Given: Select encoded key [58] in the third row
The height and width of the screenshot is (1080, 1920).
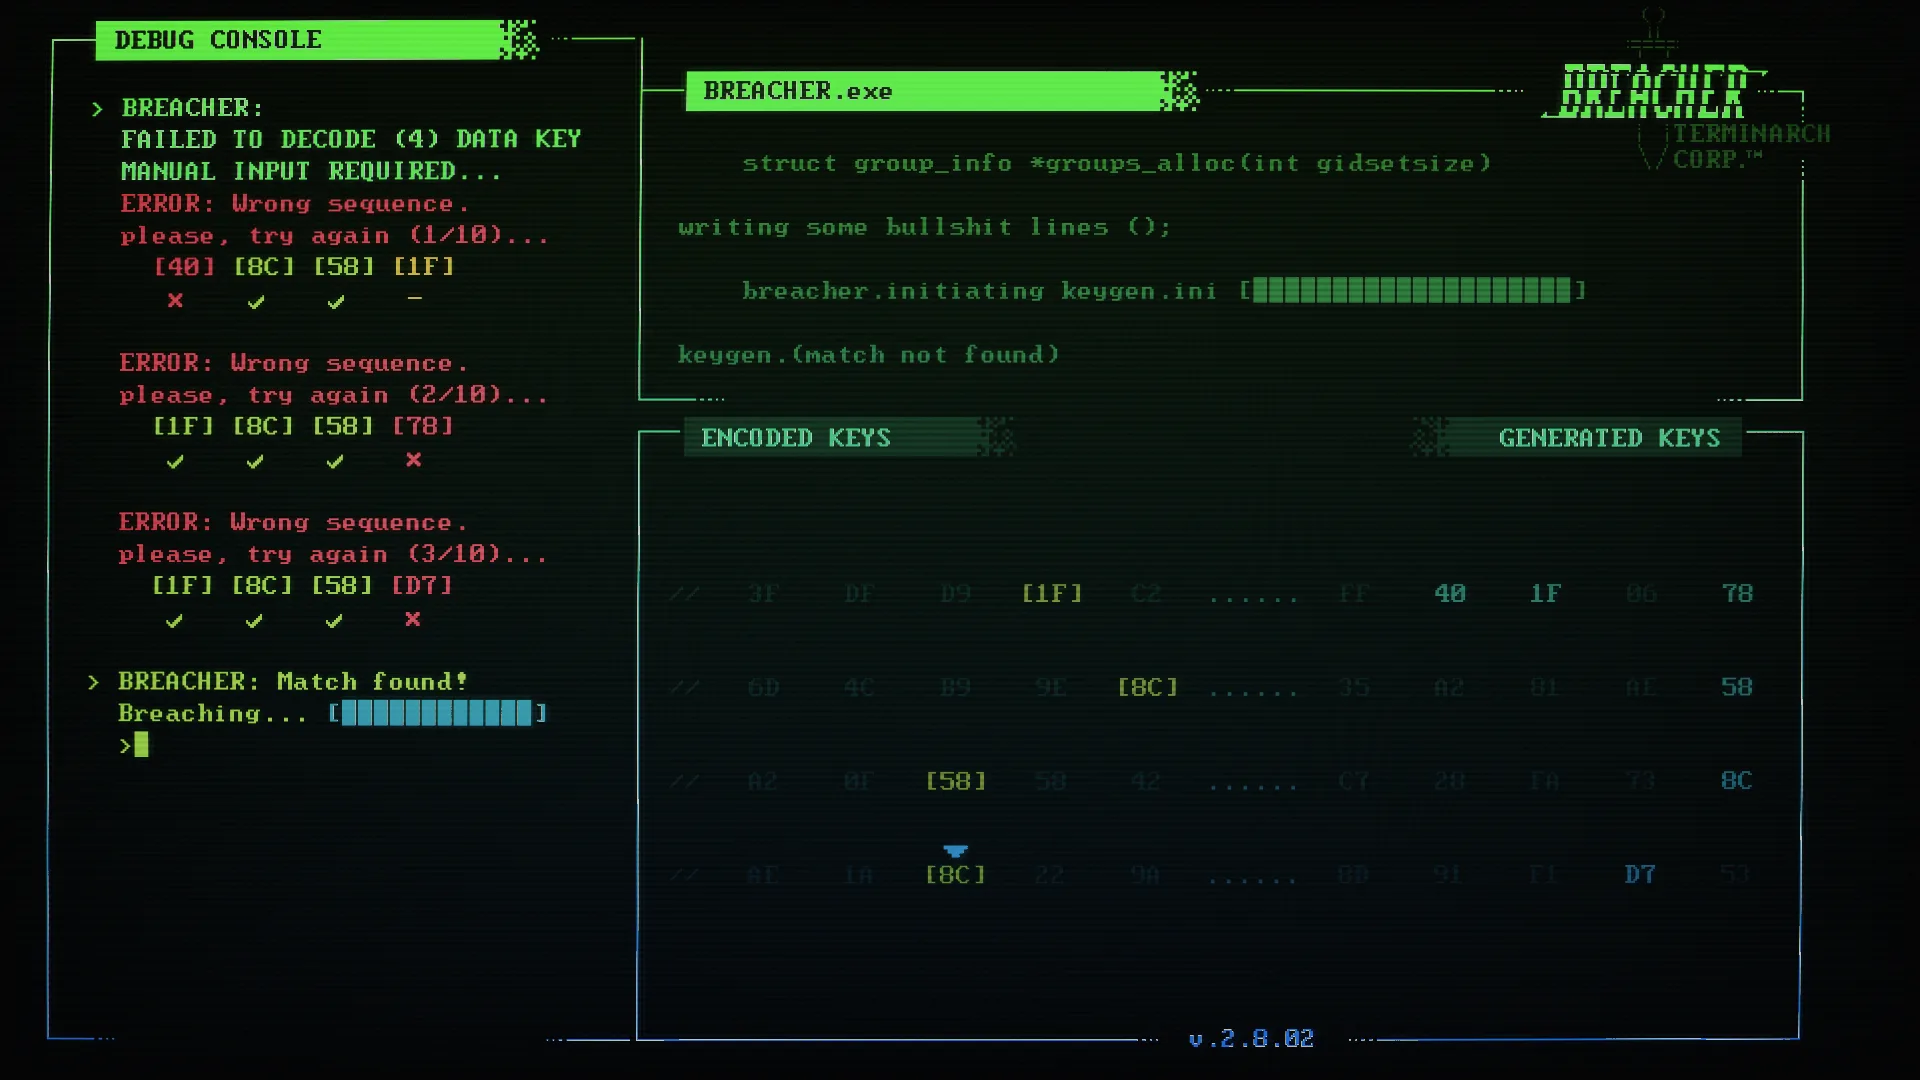Looking at the screenshot, I should click(956, 781).
